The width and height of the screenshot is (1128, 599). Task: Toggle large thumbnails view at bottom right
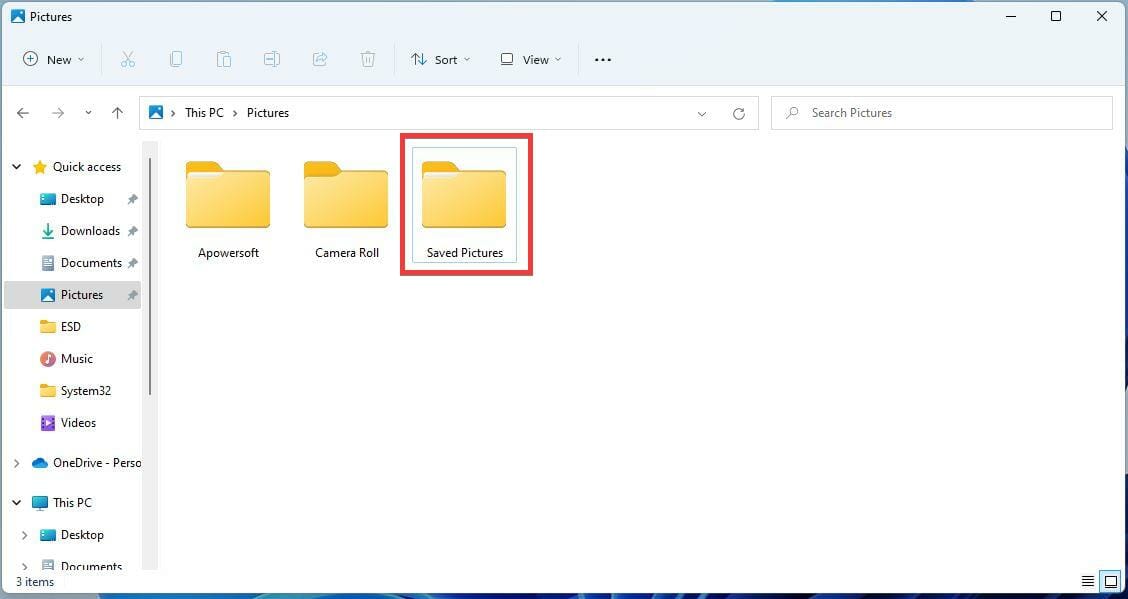[x=1110, y=581]
